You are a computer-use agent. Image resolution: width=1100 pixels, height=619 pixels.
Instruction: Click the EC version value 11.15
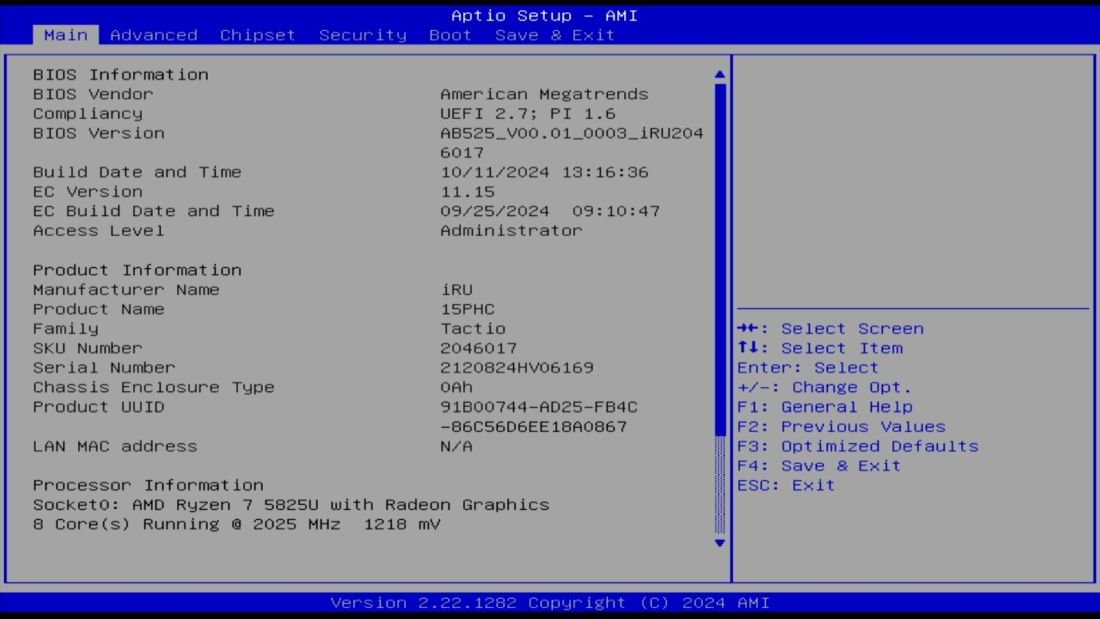pyautogui.click(x=467, y=192)
